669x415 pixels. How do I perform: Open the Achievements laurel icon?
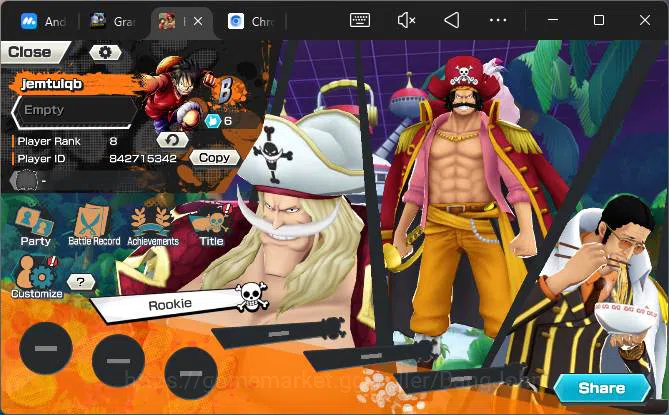153,226
